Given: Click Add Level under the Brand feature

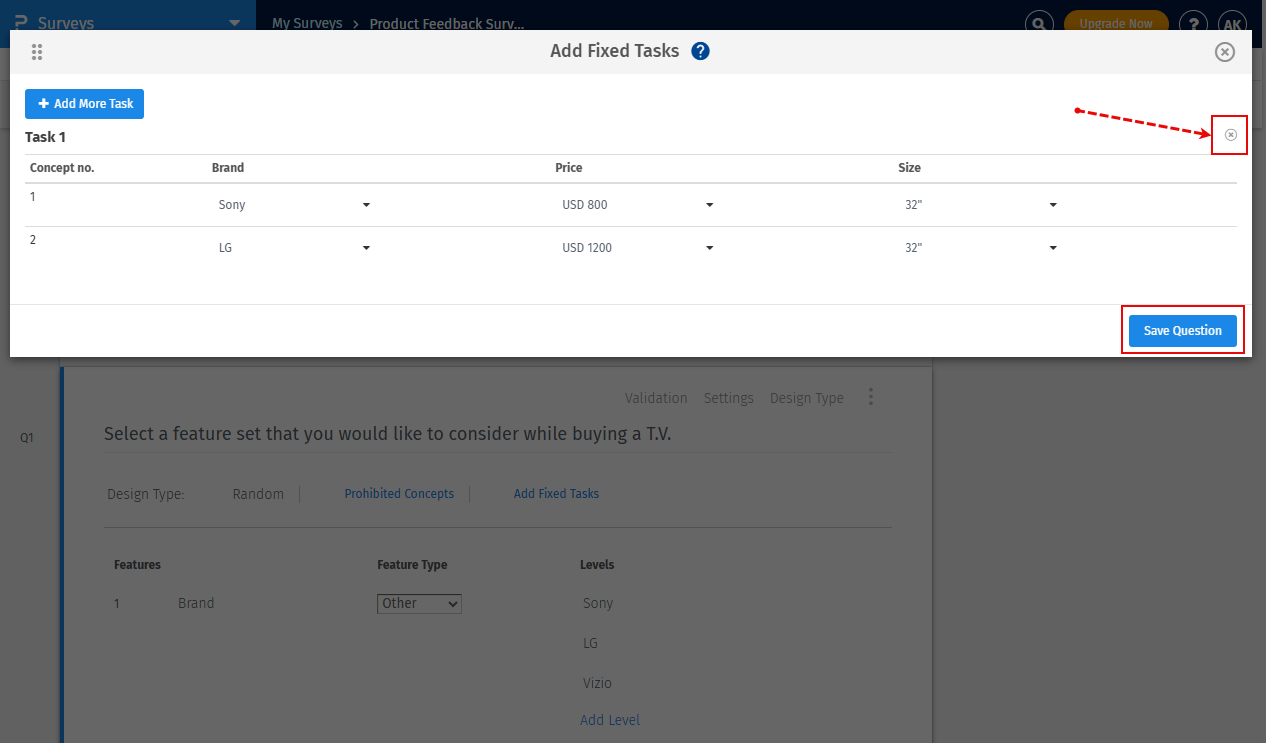Looking at the screenshot, I should 610,719.
